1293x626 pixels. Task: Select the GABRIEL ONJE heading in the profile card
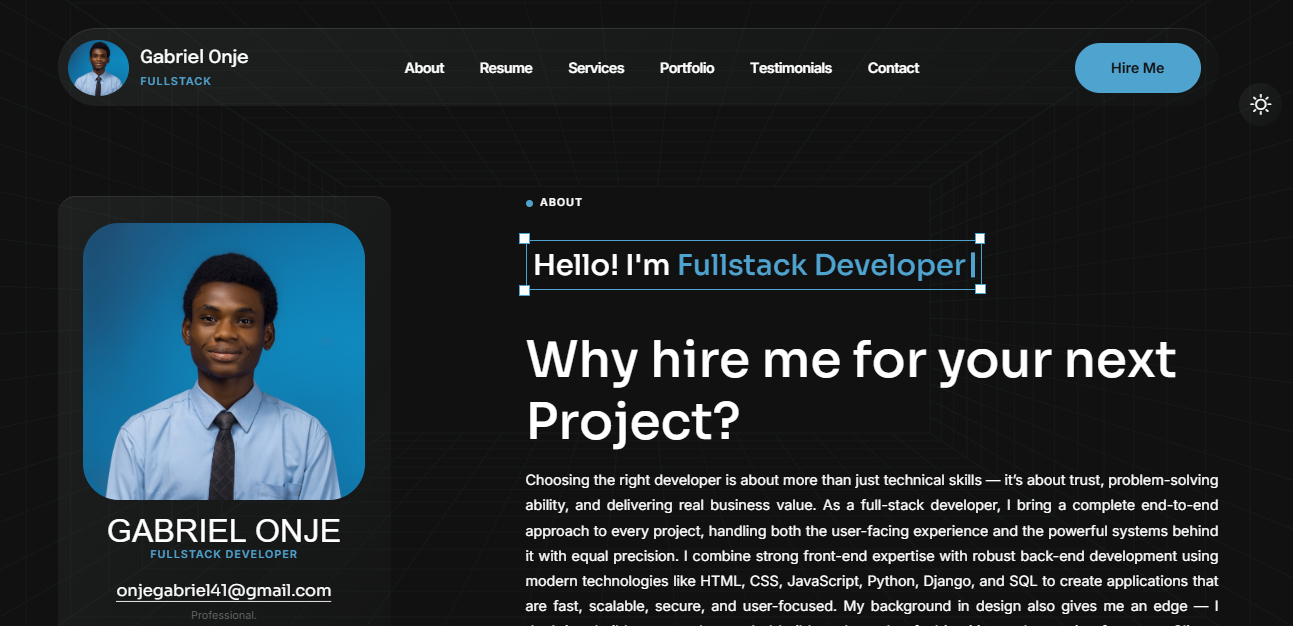(224, 530)
